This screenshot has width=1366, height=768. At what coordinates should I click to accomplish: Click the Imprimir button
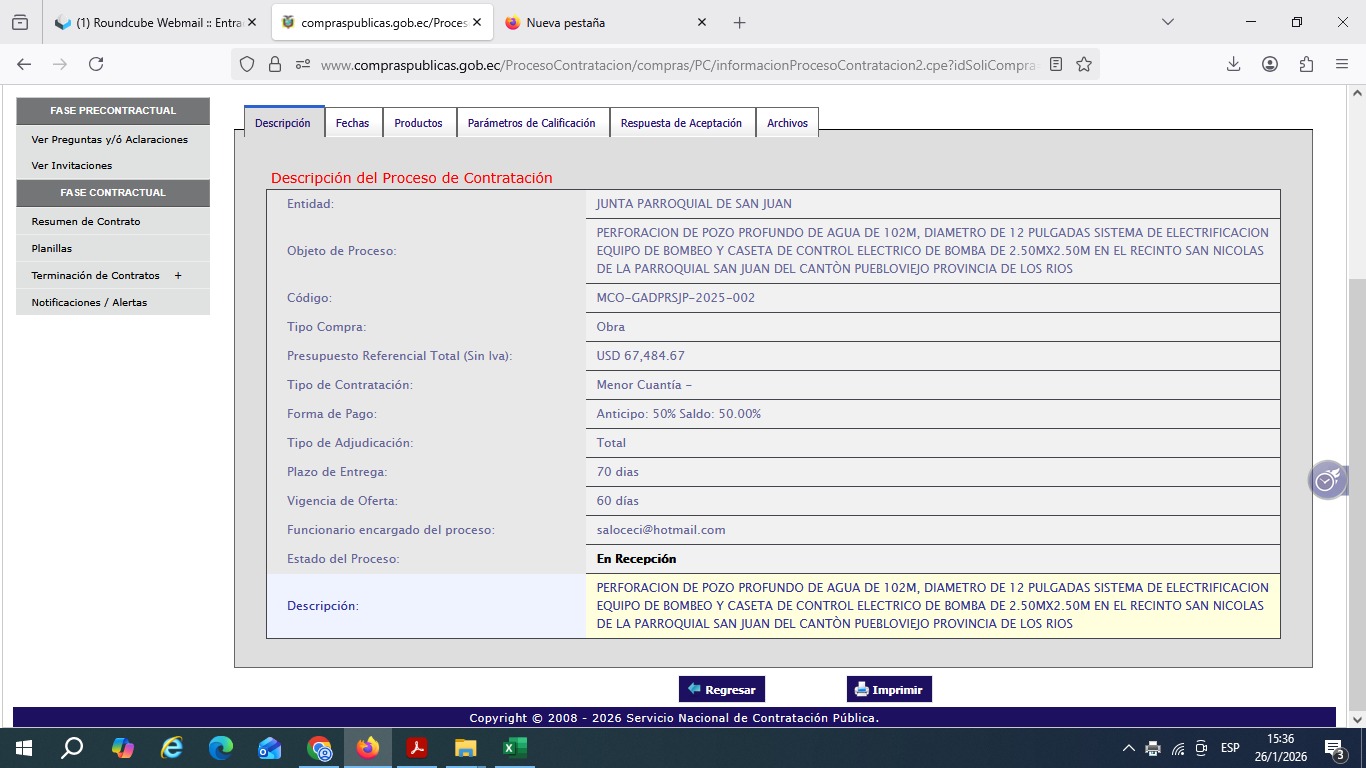(x=889, y=690)
